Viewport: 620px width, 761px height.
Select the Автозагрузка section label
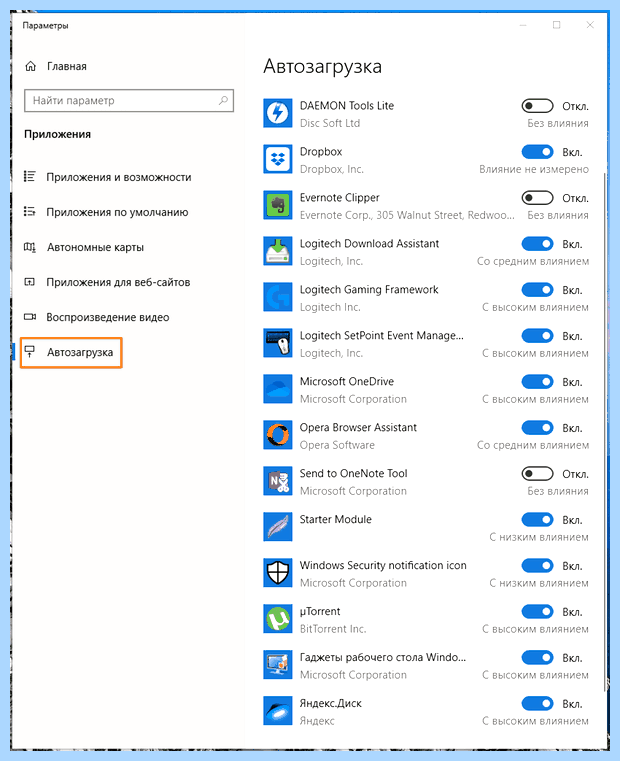pos(80,352)
